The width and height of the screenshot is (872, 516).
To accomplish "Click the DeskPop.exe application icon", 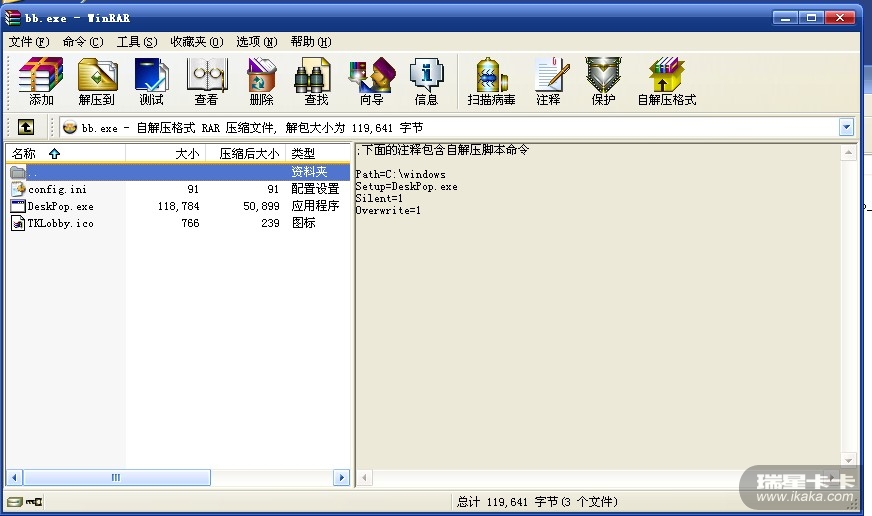I will click(x=18, y=206).
